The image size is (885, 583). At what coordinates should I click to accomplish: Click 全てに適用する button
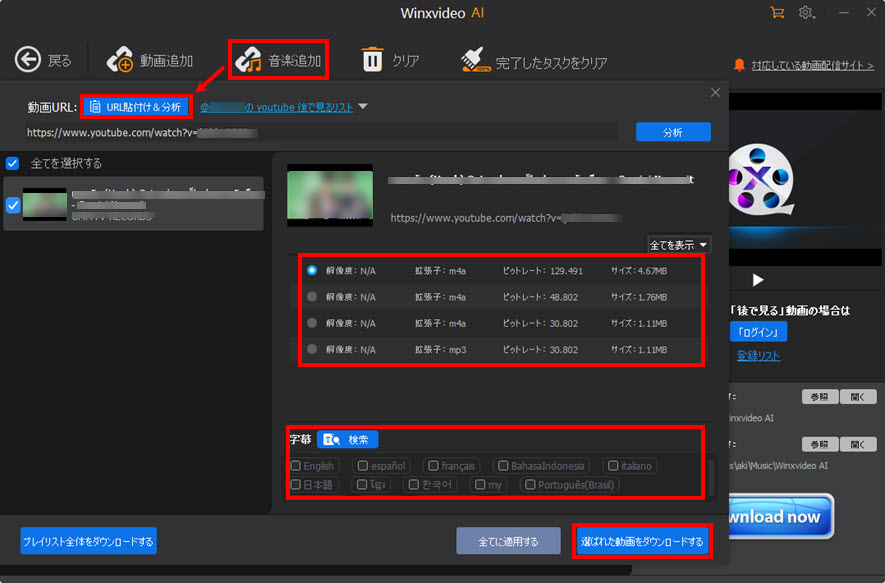(508, 541)
